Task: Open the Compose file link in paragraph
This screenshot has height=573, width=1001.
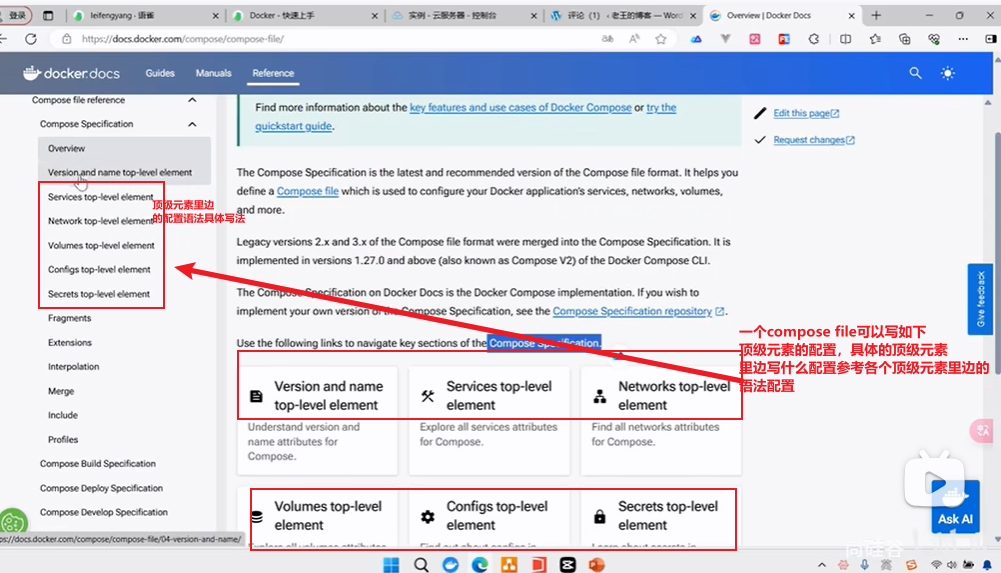Action: coord(307,191)
